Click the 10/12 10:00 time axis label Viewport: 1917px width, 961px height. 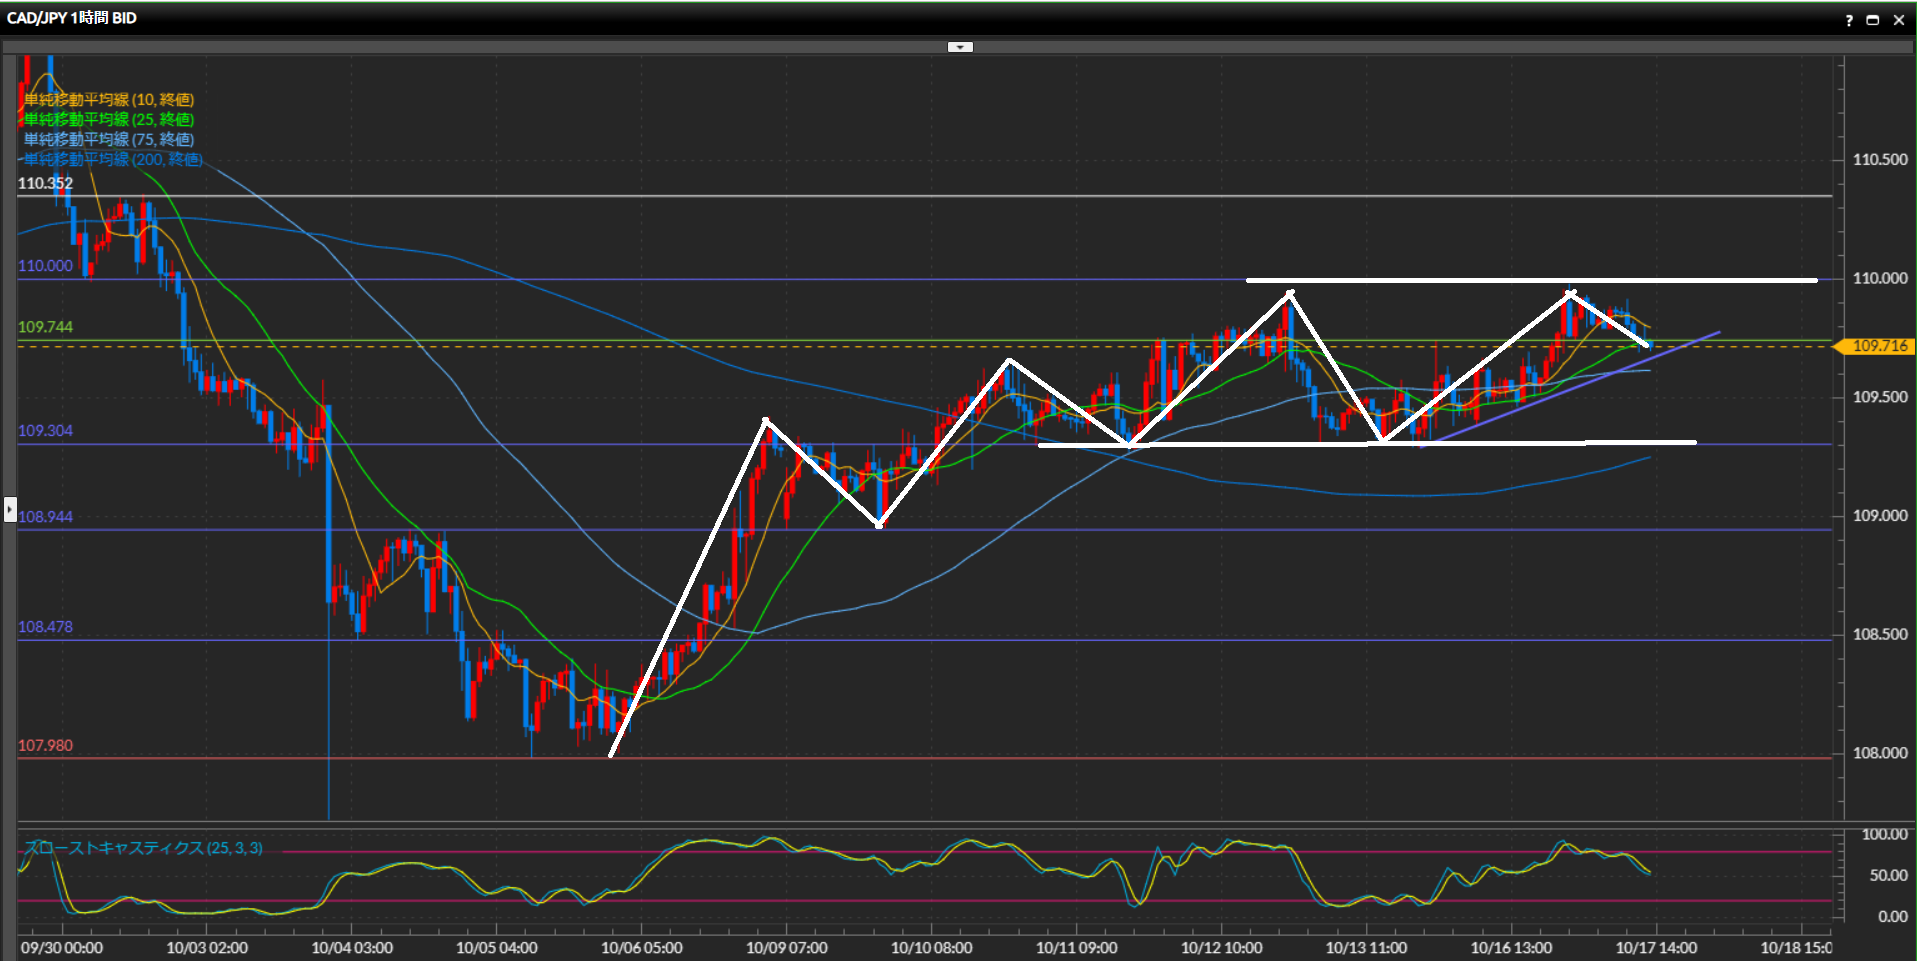[x=1221, y=948]
